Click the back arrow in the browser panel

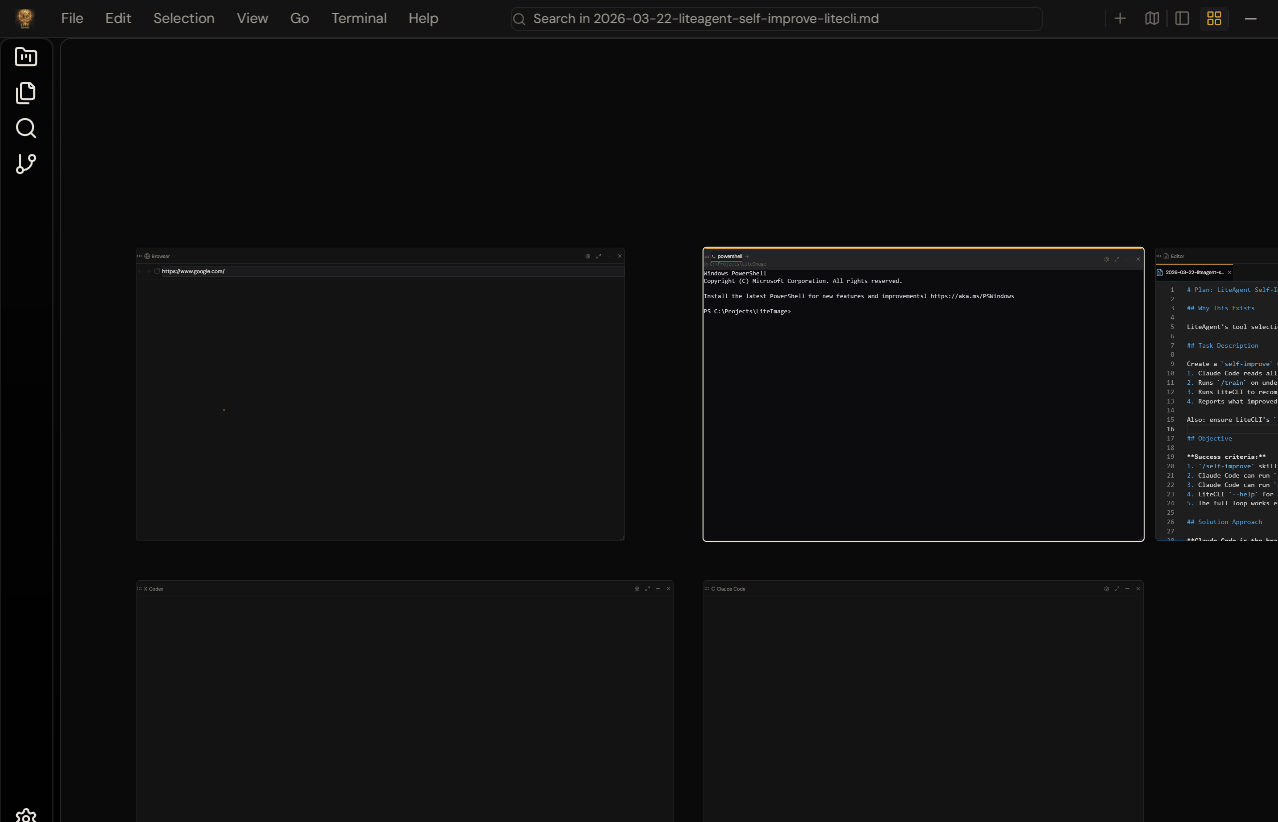141,270
